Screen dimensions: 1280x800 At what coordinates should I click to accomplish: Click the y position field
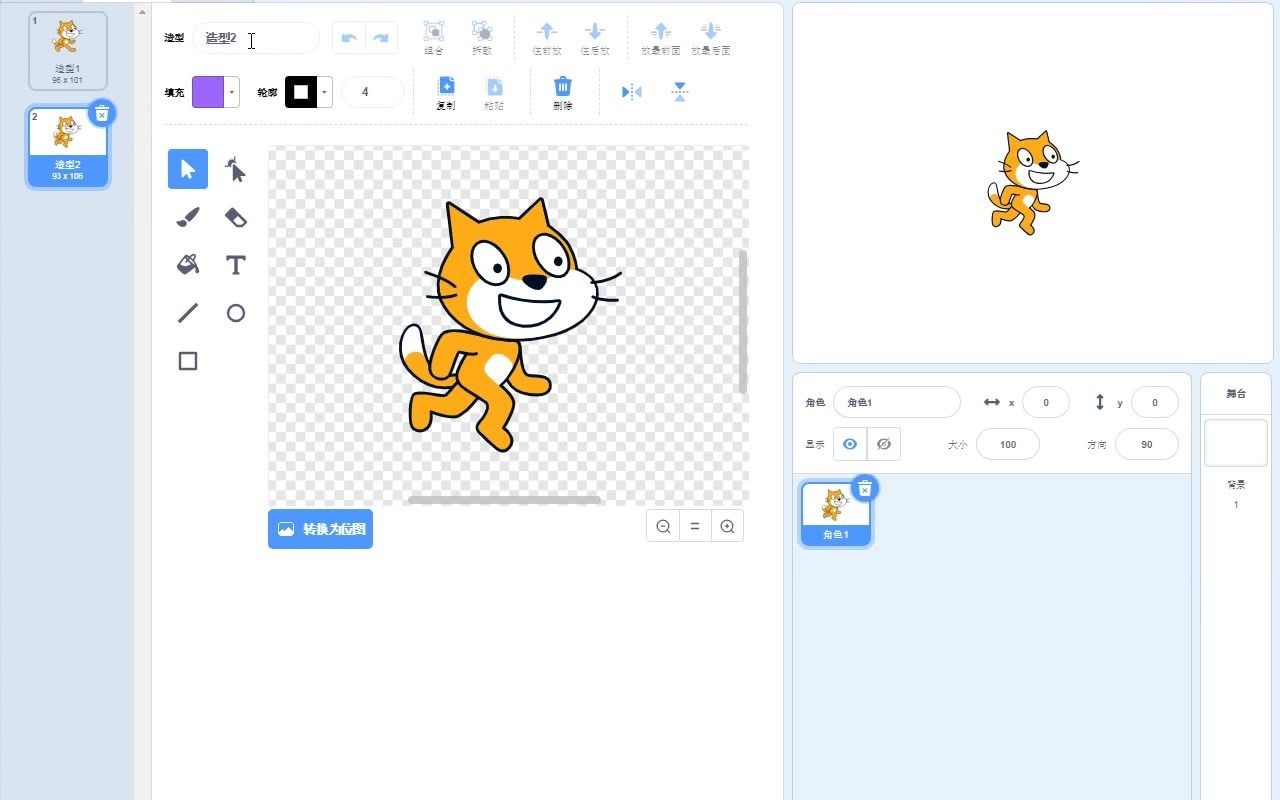click(1155, 402)
